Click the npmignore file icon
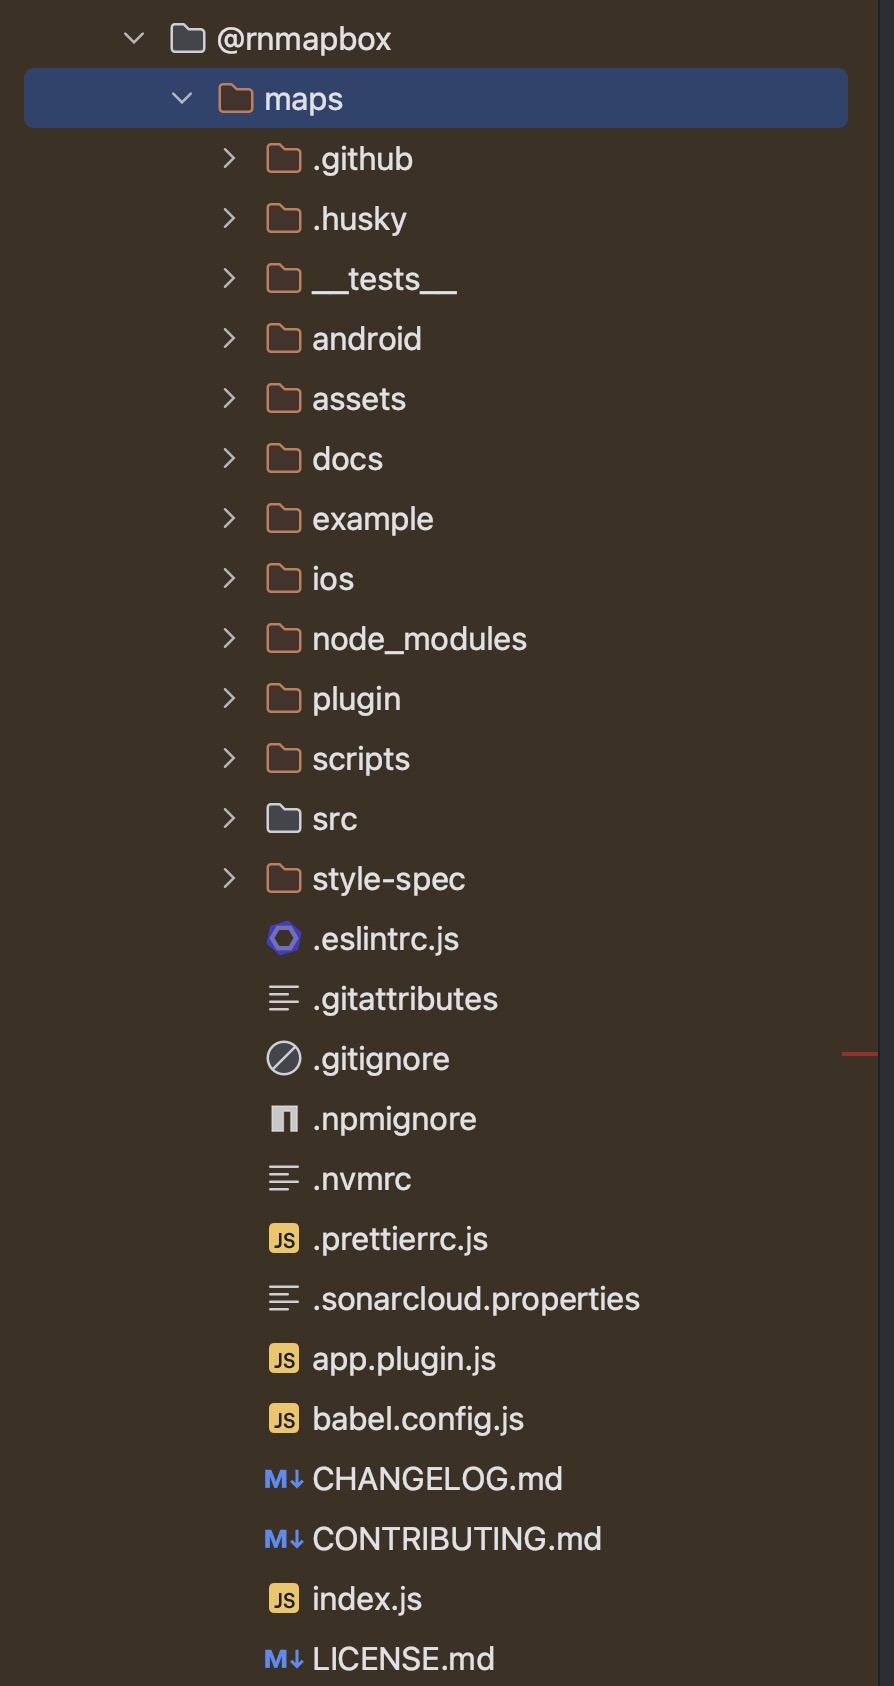The width and height of the screenshot is (894, 1686). 284,1118
